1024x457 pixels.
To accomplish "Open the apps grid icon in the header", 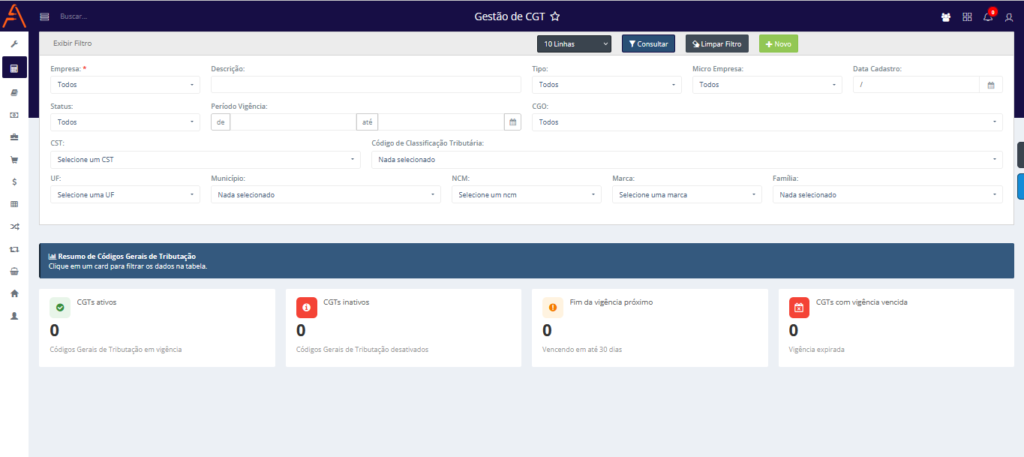I will 967,17.
